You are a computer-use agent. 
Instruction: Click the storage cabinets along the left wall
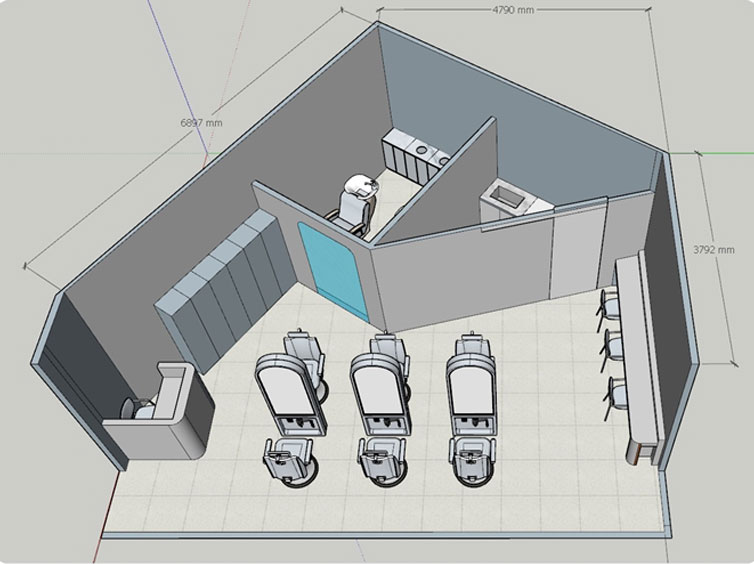[226, 285]
